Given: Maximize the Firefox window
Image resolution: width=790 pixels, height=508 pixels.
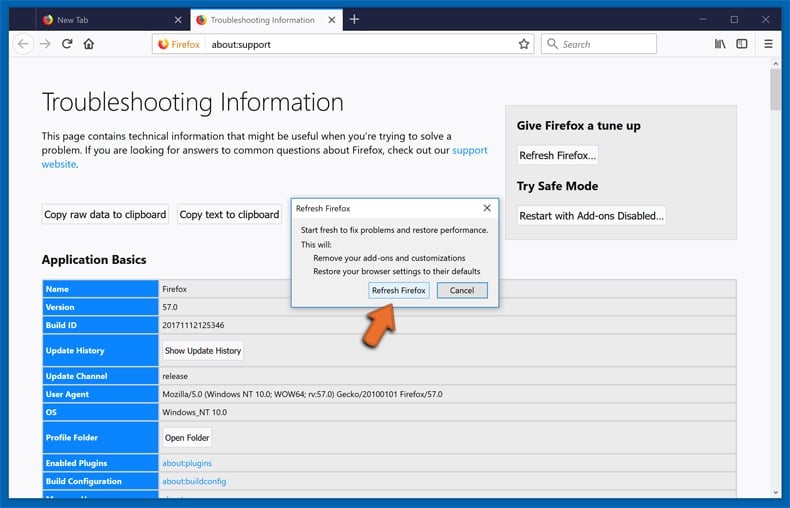Looking at the screenshot, I should click(x=734, y=20).
